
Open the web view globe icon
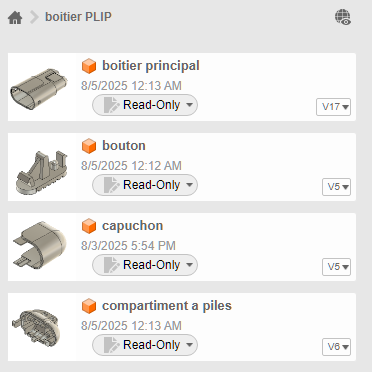343,17
